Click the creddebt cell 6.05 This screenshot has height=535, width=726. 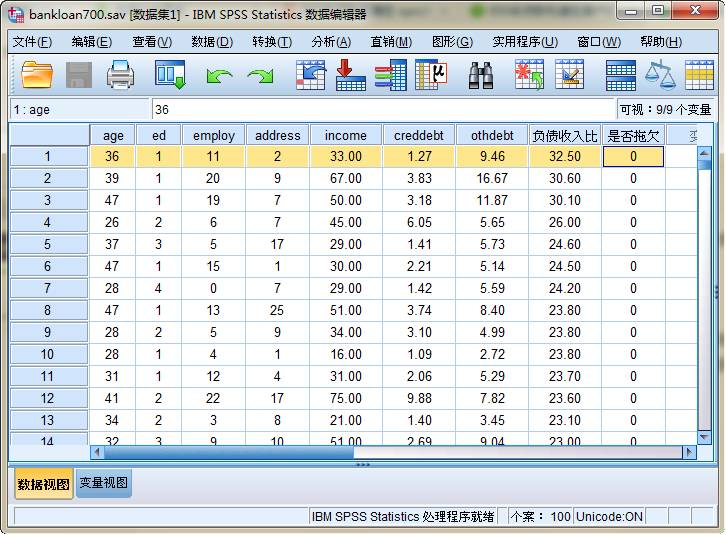point(419,222)
